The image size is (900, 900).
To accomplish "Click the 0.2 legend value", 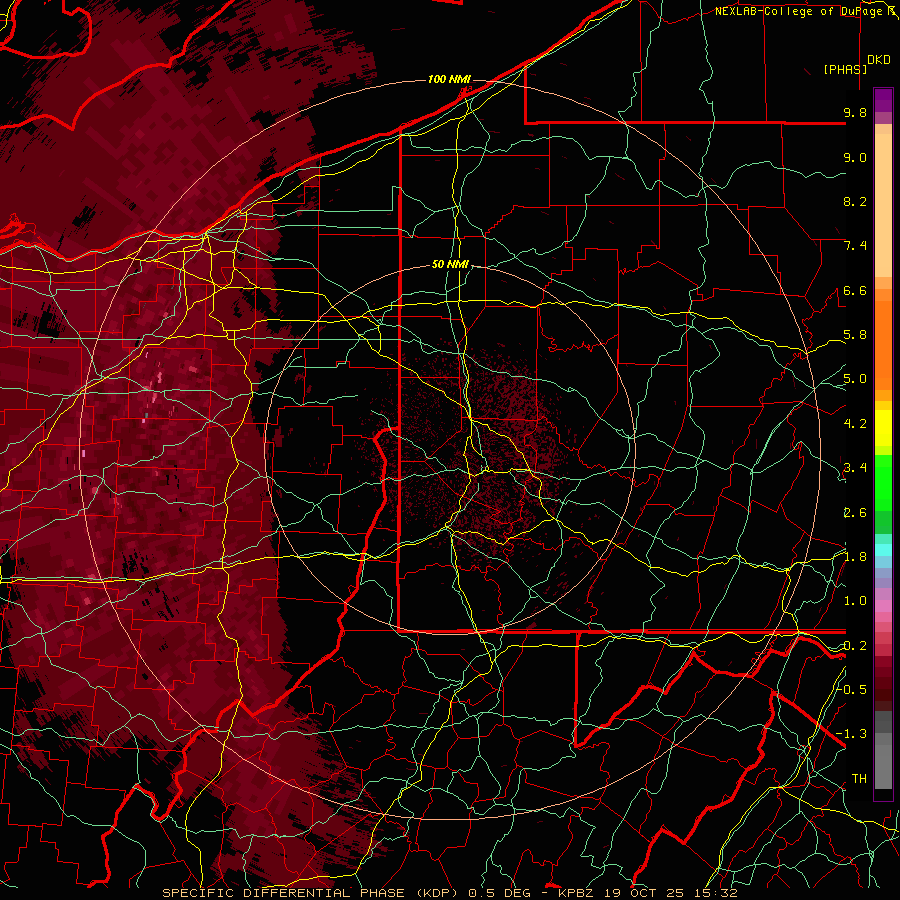I will [x=855, y=646].
